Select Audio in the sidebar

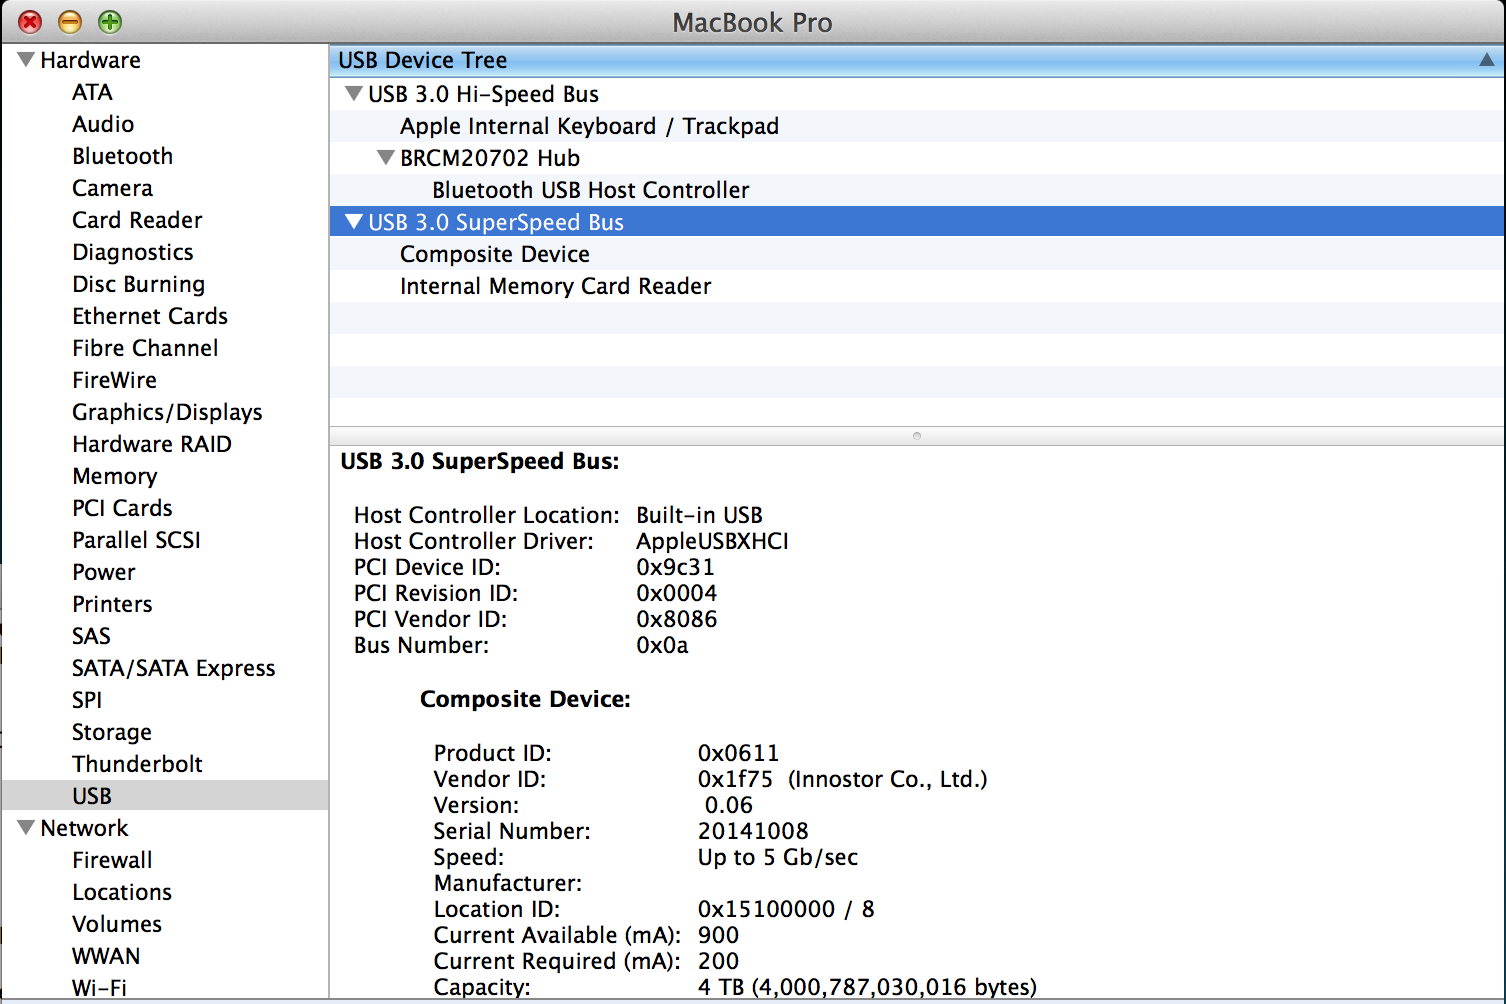(x=103, y=124)
